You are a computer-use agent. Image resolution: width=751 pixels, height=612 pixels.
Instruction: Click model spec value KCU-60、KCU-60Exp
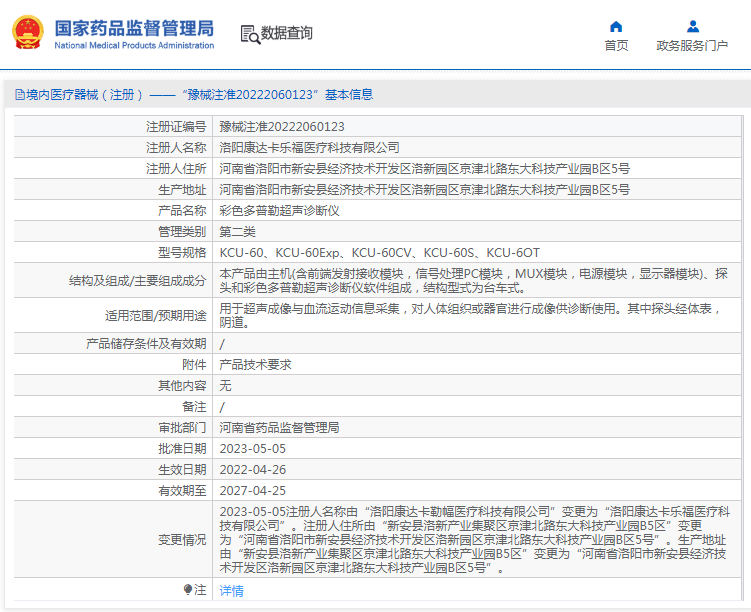(x=379, y=253)
